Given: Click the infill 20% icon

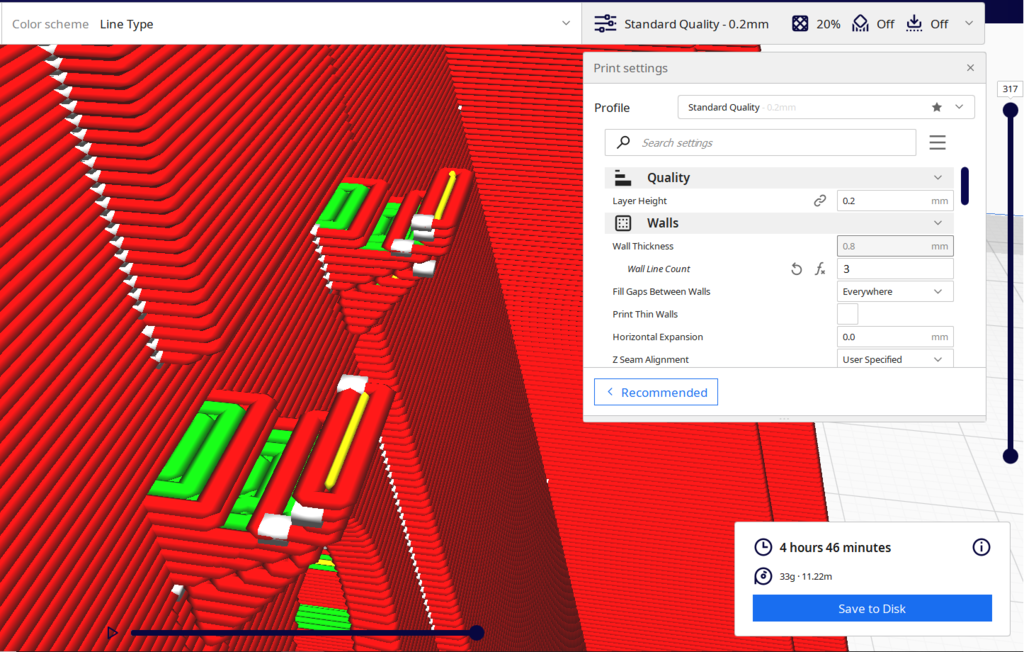Looking at the screenshot, I should 800,24.
